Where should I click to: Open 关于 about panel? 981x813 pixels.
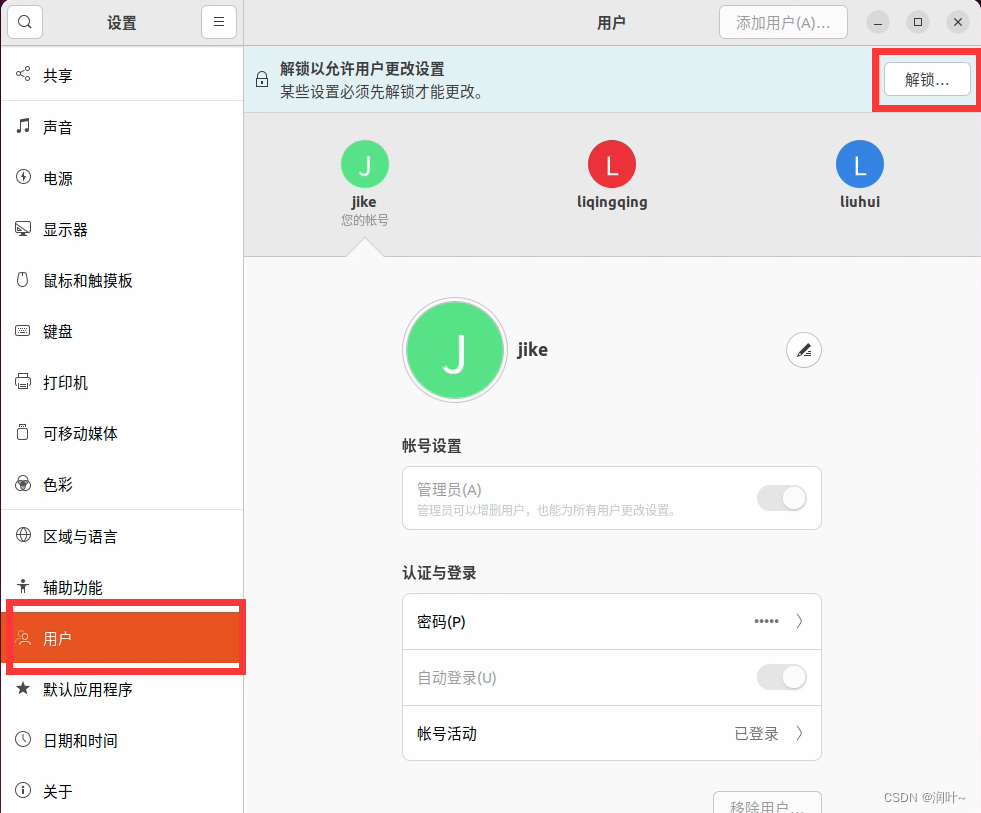point(122,792)
